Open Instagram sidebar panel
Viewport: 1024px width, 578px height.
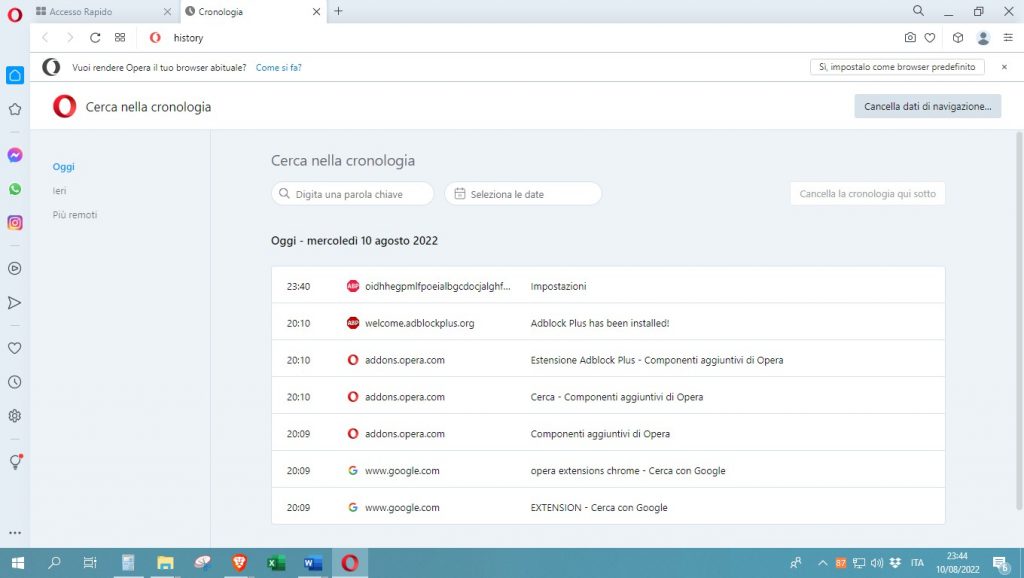15,223
